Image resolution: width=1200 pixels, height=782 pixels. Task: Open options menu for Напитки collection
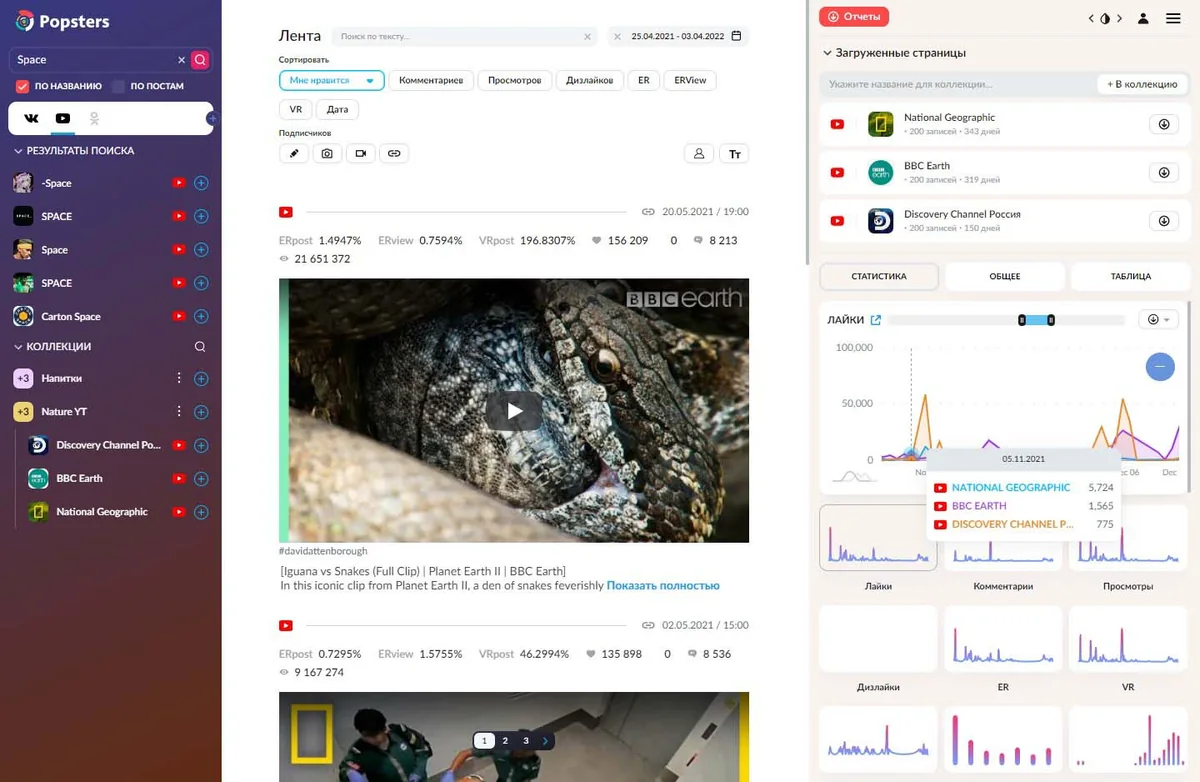pos(180,379)
